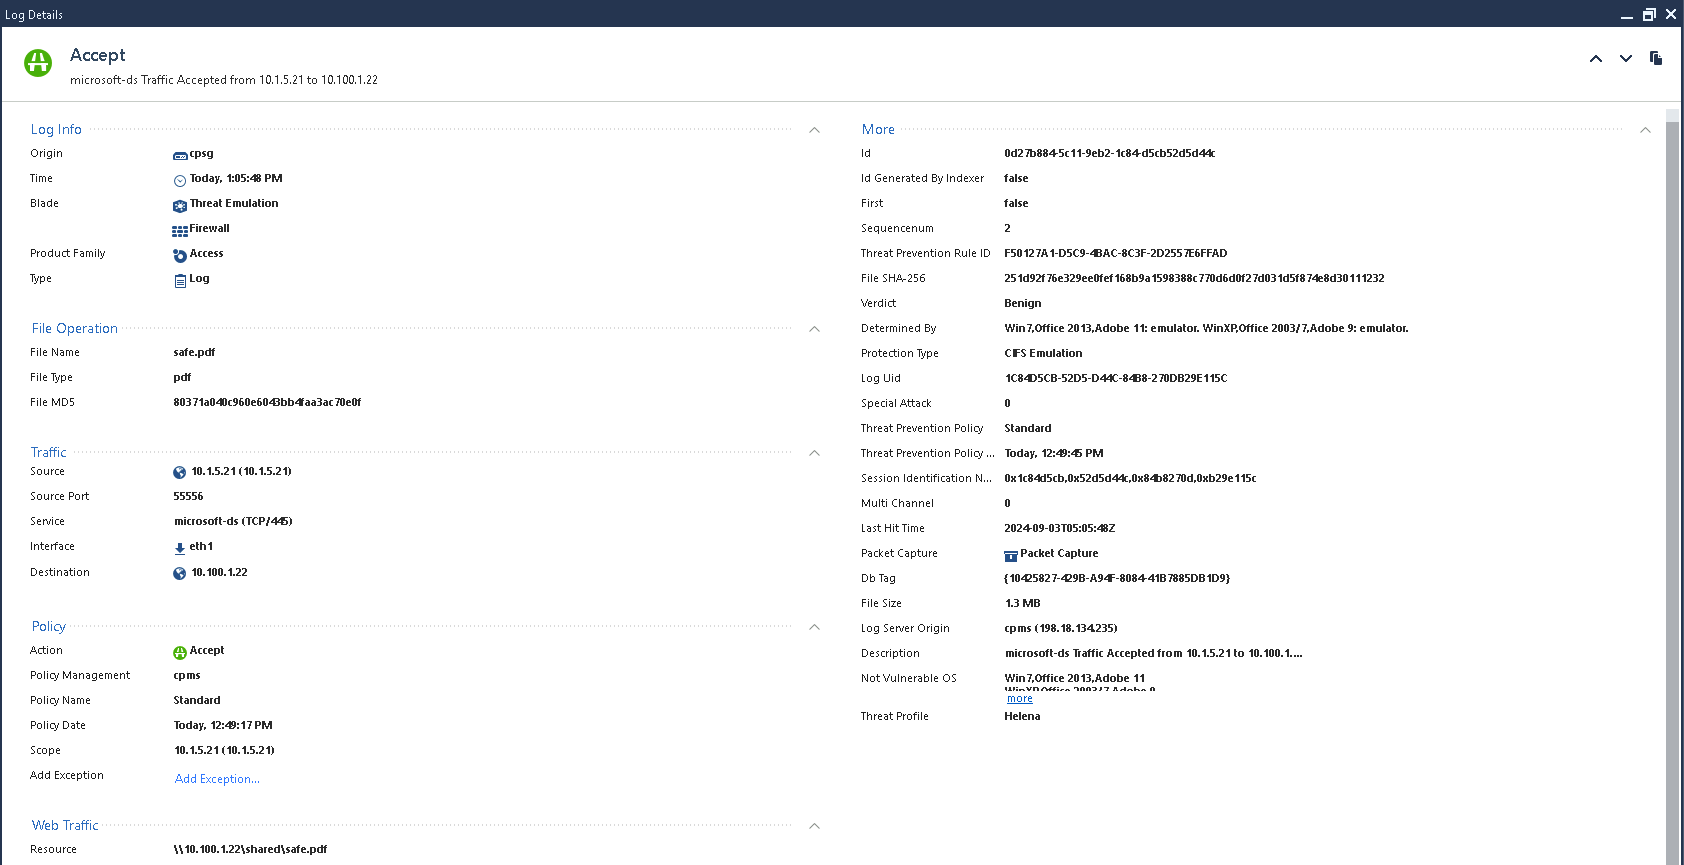Click the green Accept icon in header
Screen dimensions: 1684x865
38,63
